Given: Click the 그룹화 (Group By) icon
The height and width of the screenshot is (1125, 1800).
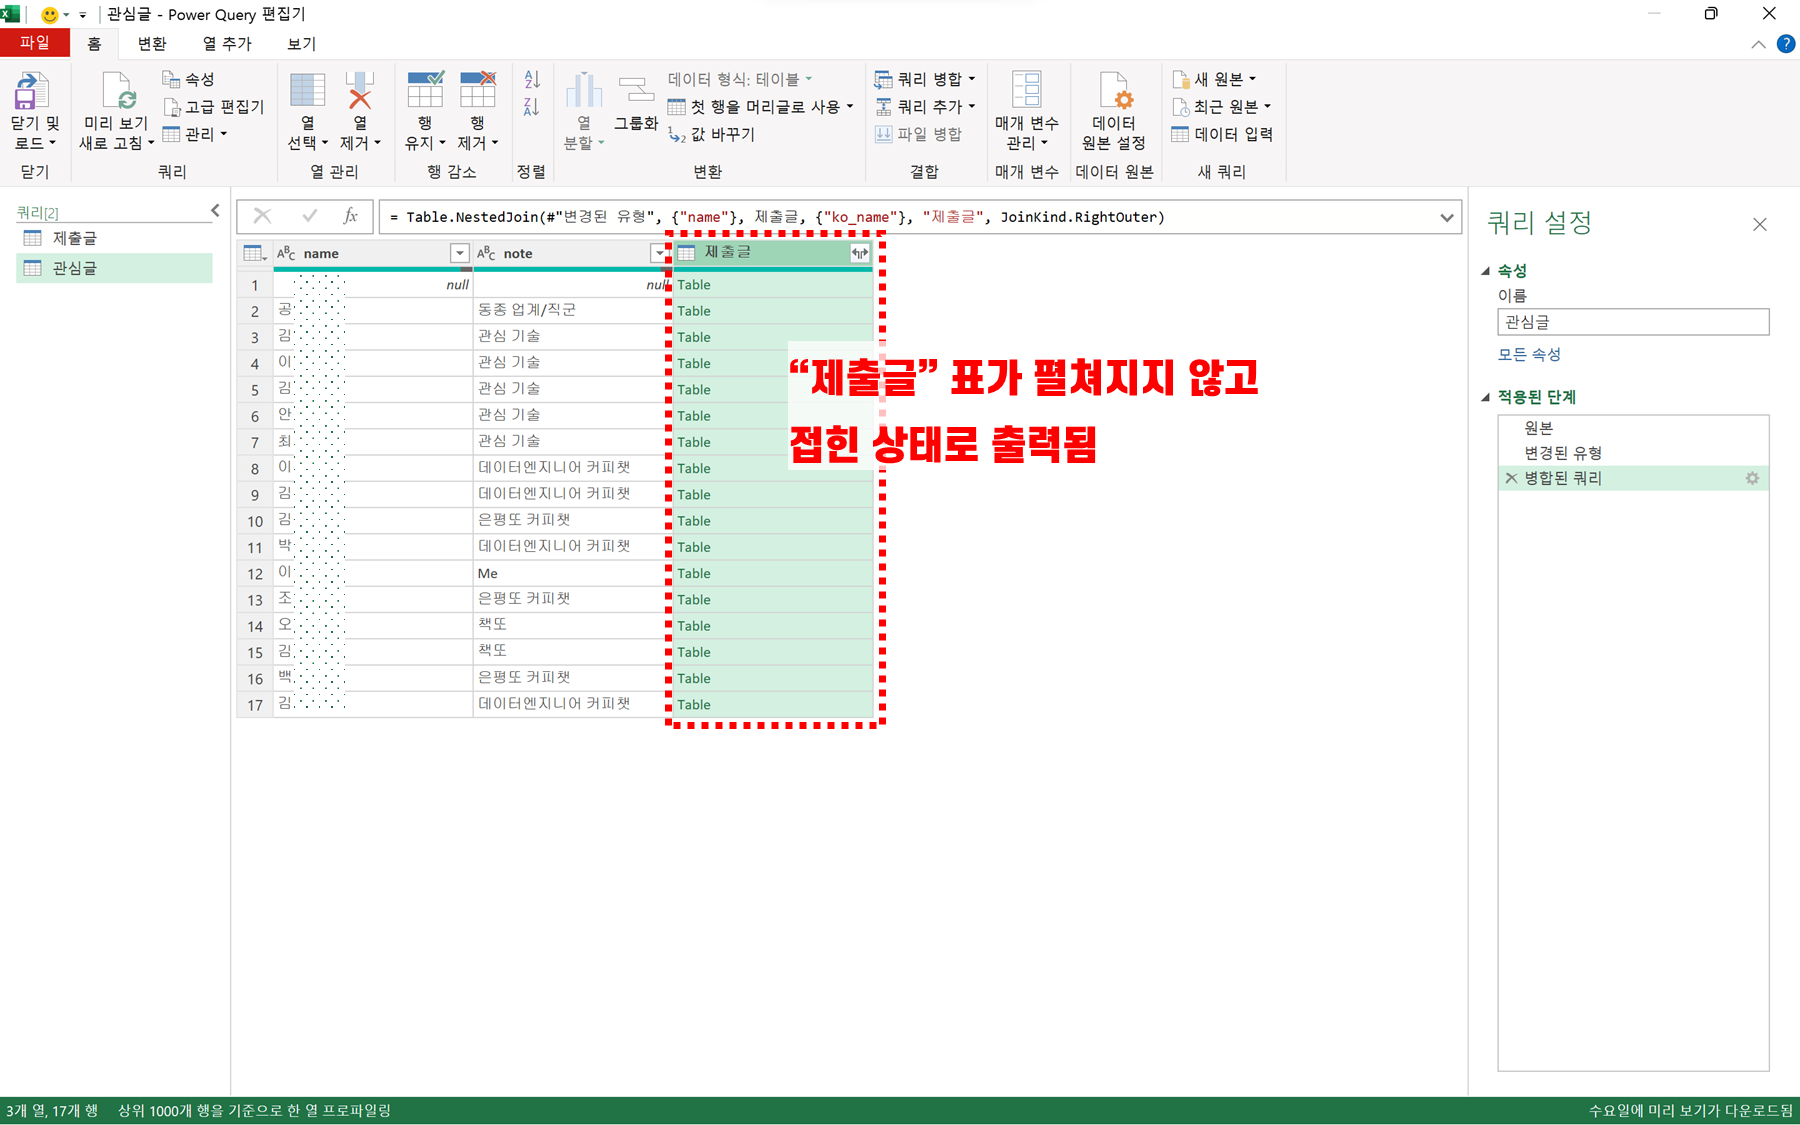Looking at the screenshot, I should click(636, 90).
